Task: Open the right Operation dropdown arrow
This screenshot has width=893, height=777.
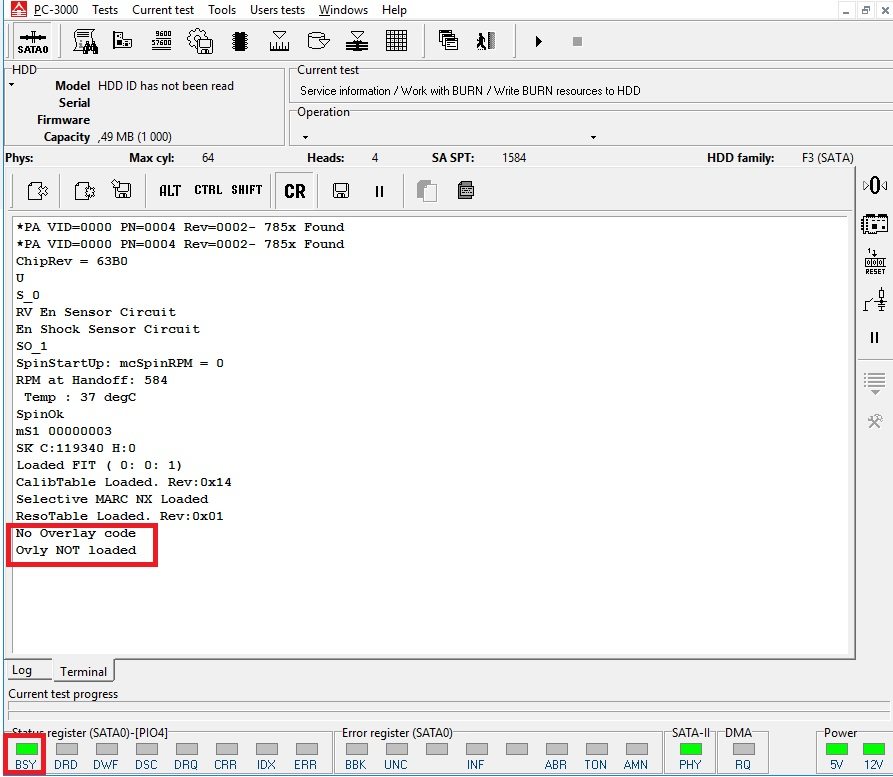Action: click(x=593, y=137)
